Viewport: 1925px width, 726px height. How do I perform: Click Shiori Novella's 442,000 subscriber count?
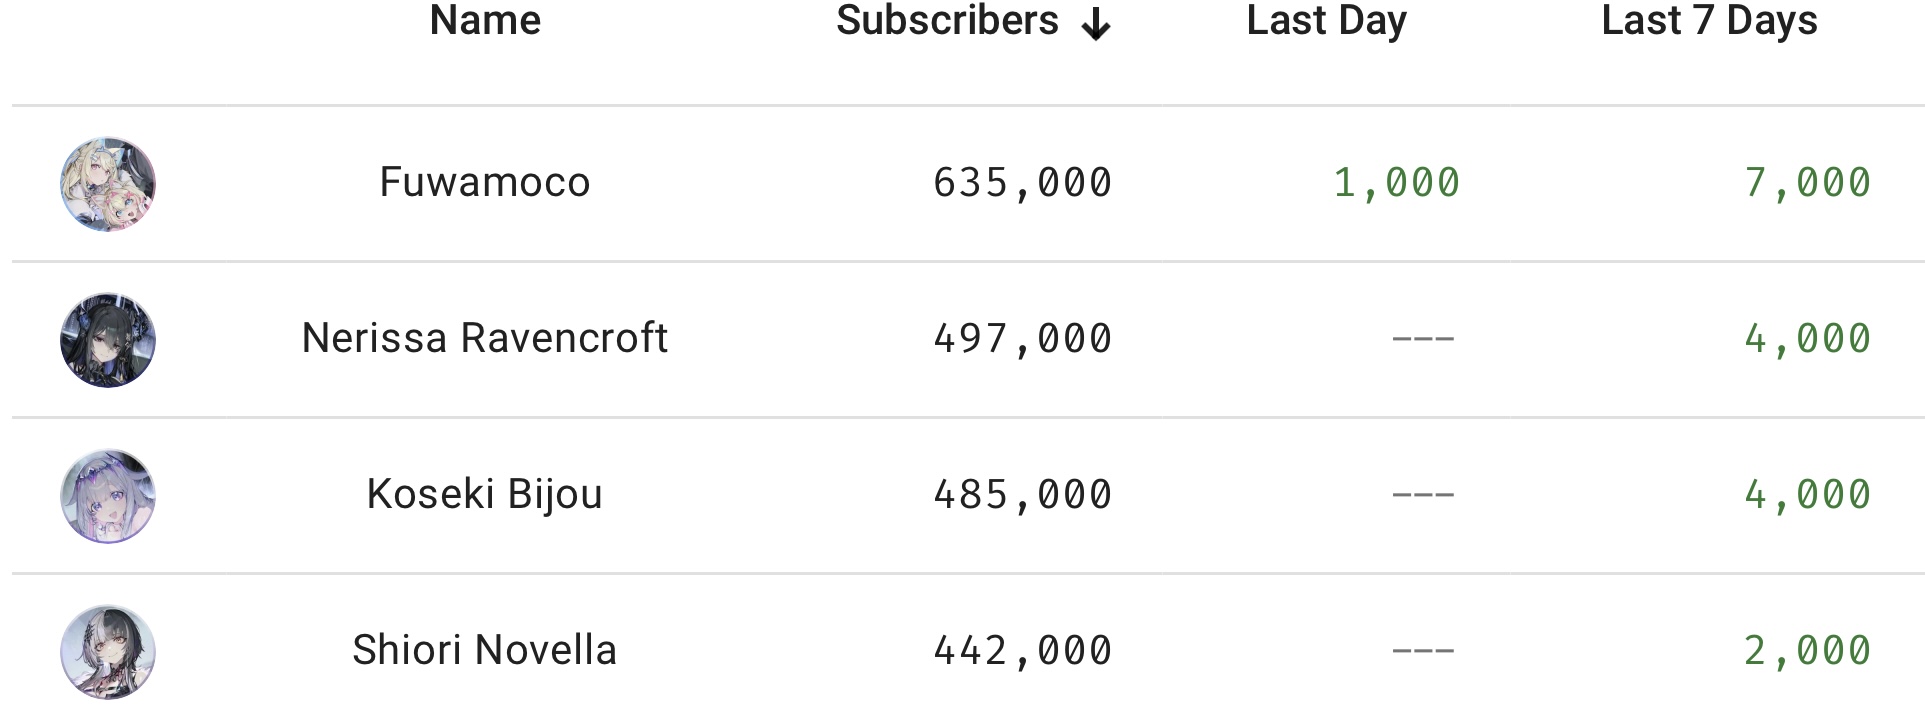click(1022, 651)
